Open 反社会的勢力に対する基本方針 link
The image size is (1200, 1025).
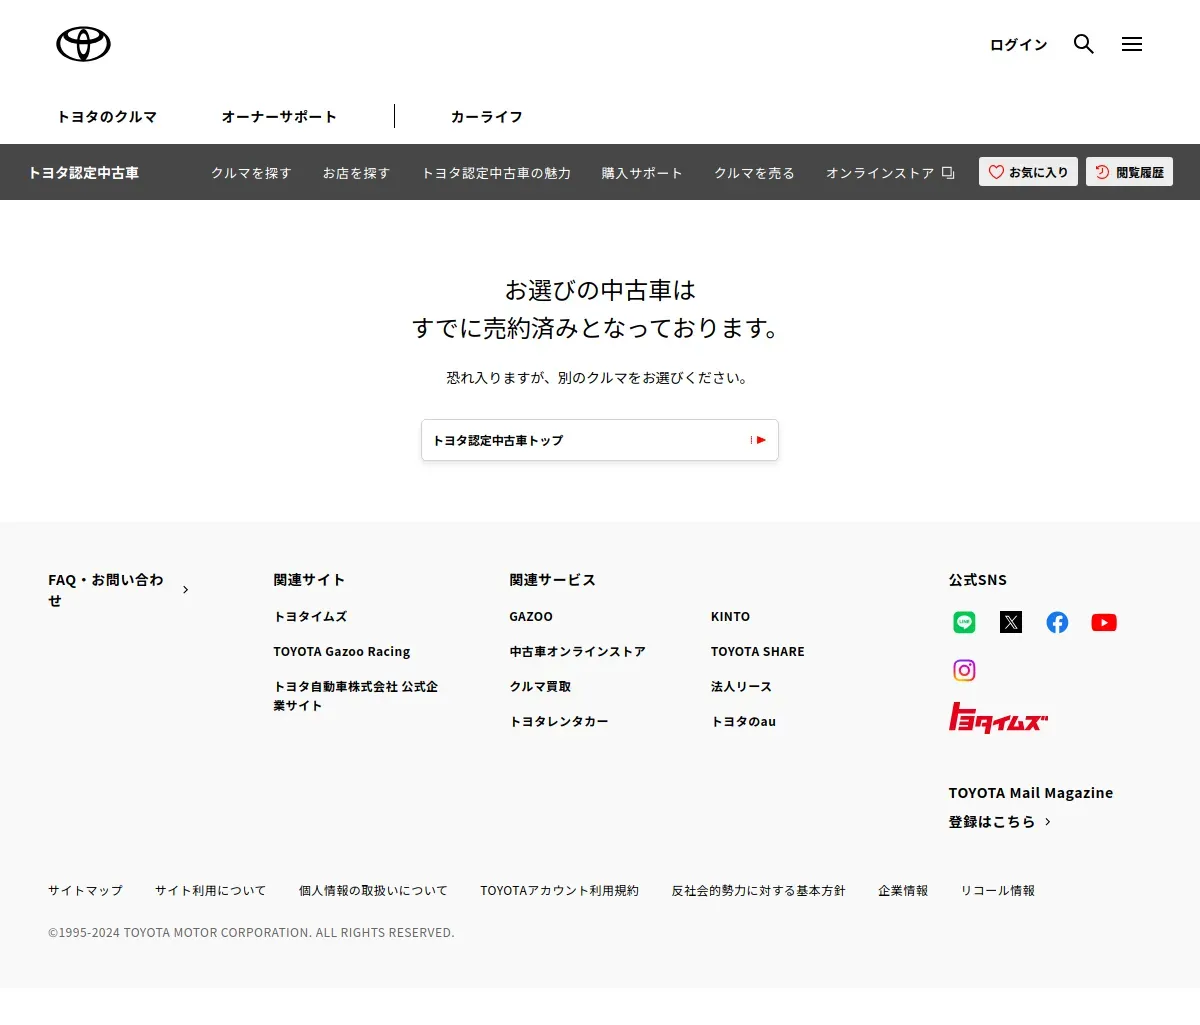coord(758,891)
